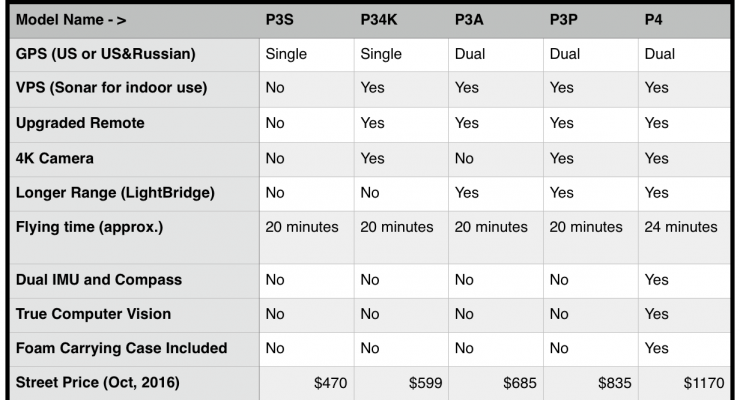Select the Upgraded Remote row label

pyautogui.click(x=80, y=123)
